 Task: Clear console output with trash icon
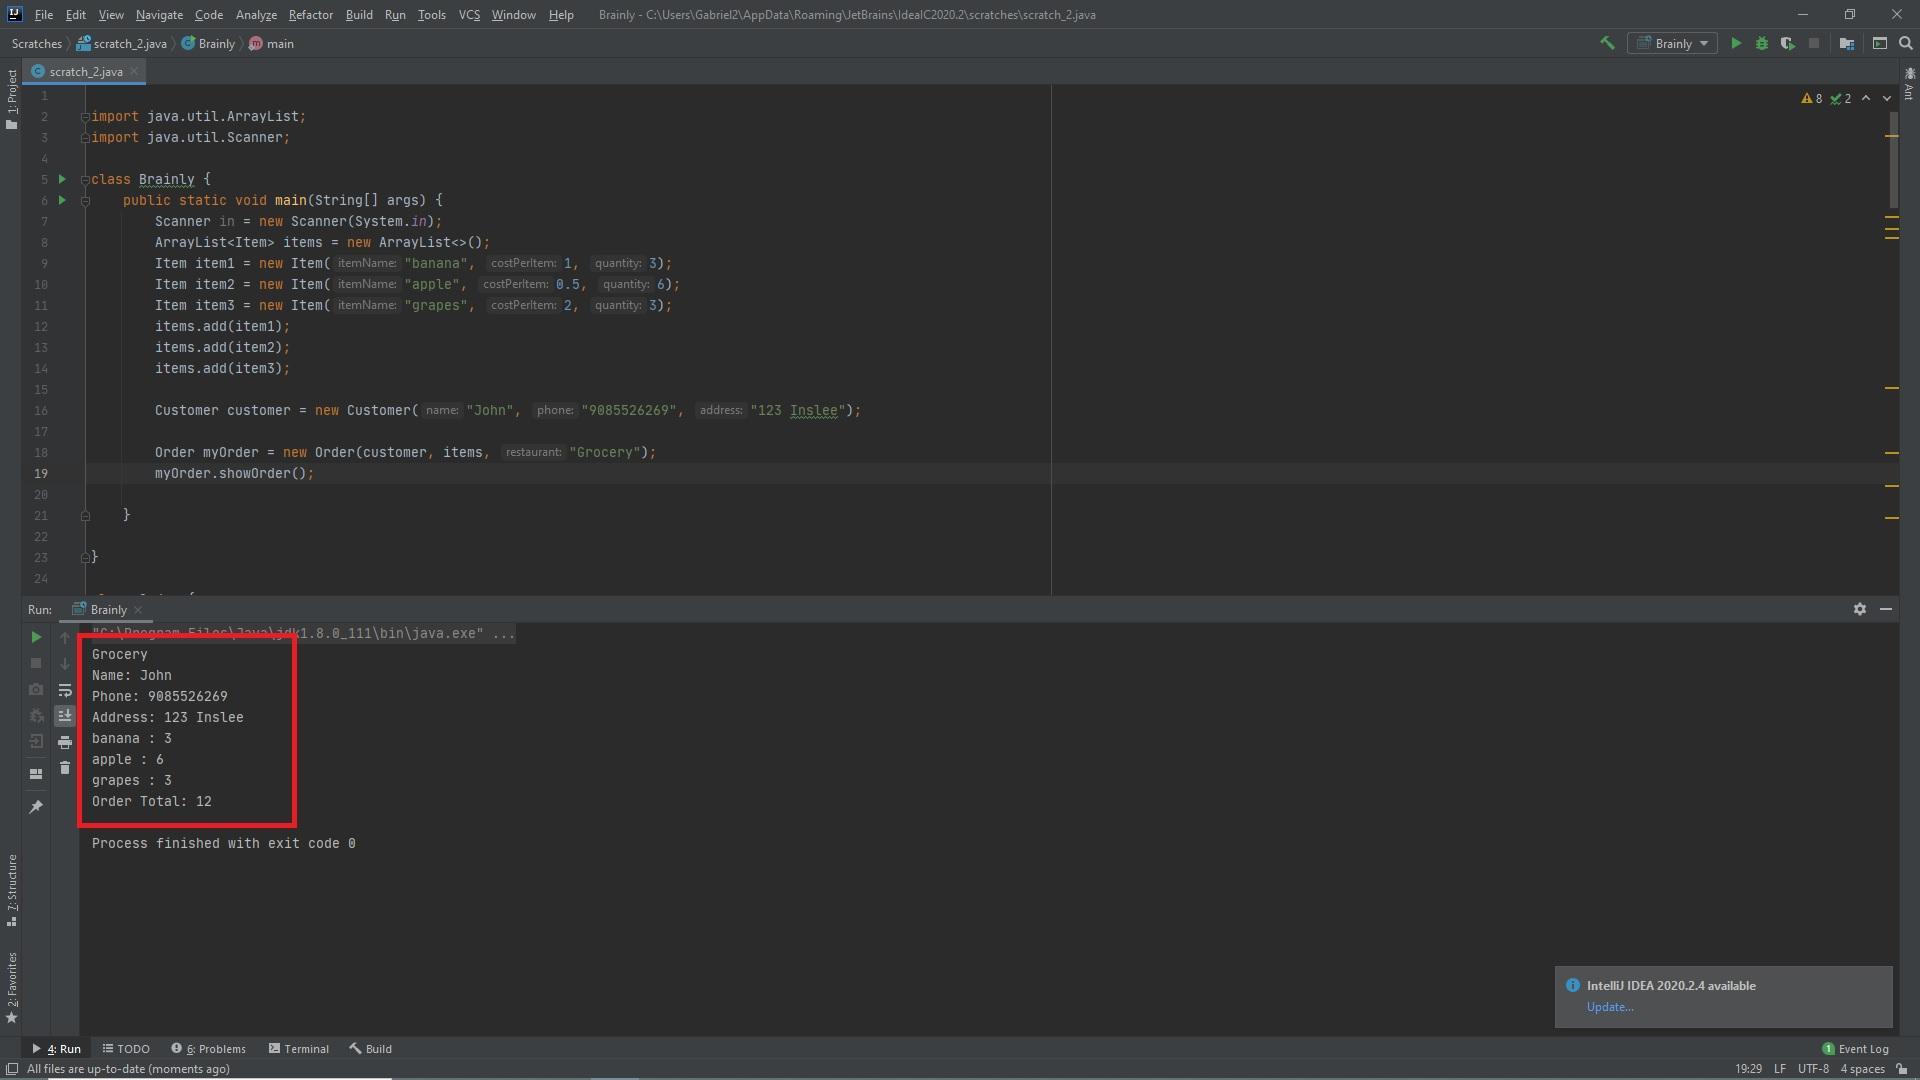click(x=65, y=768)
